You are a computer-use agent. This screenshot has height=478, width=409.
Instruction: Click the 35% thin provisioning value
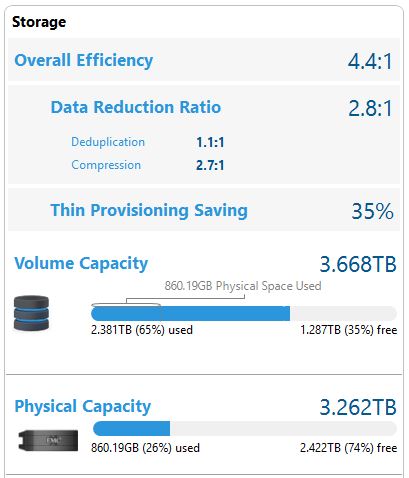coord(373,211)
